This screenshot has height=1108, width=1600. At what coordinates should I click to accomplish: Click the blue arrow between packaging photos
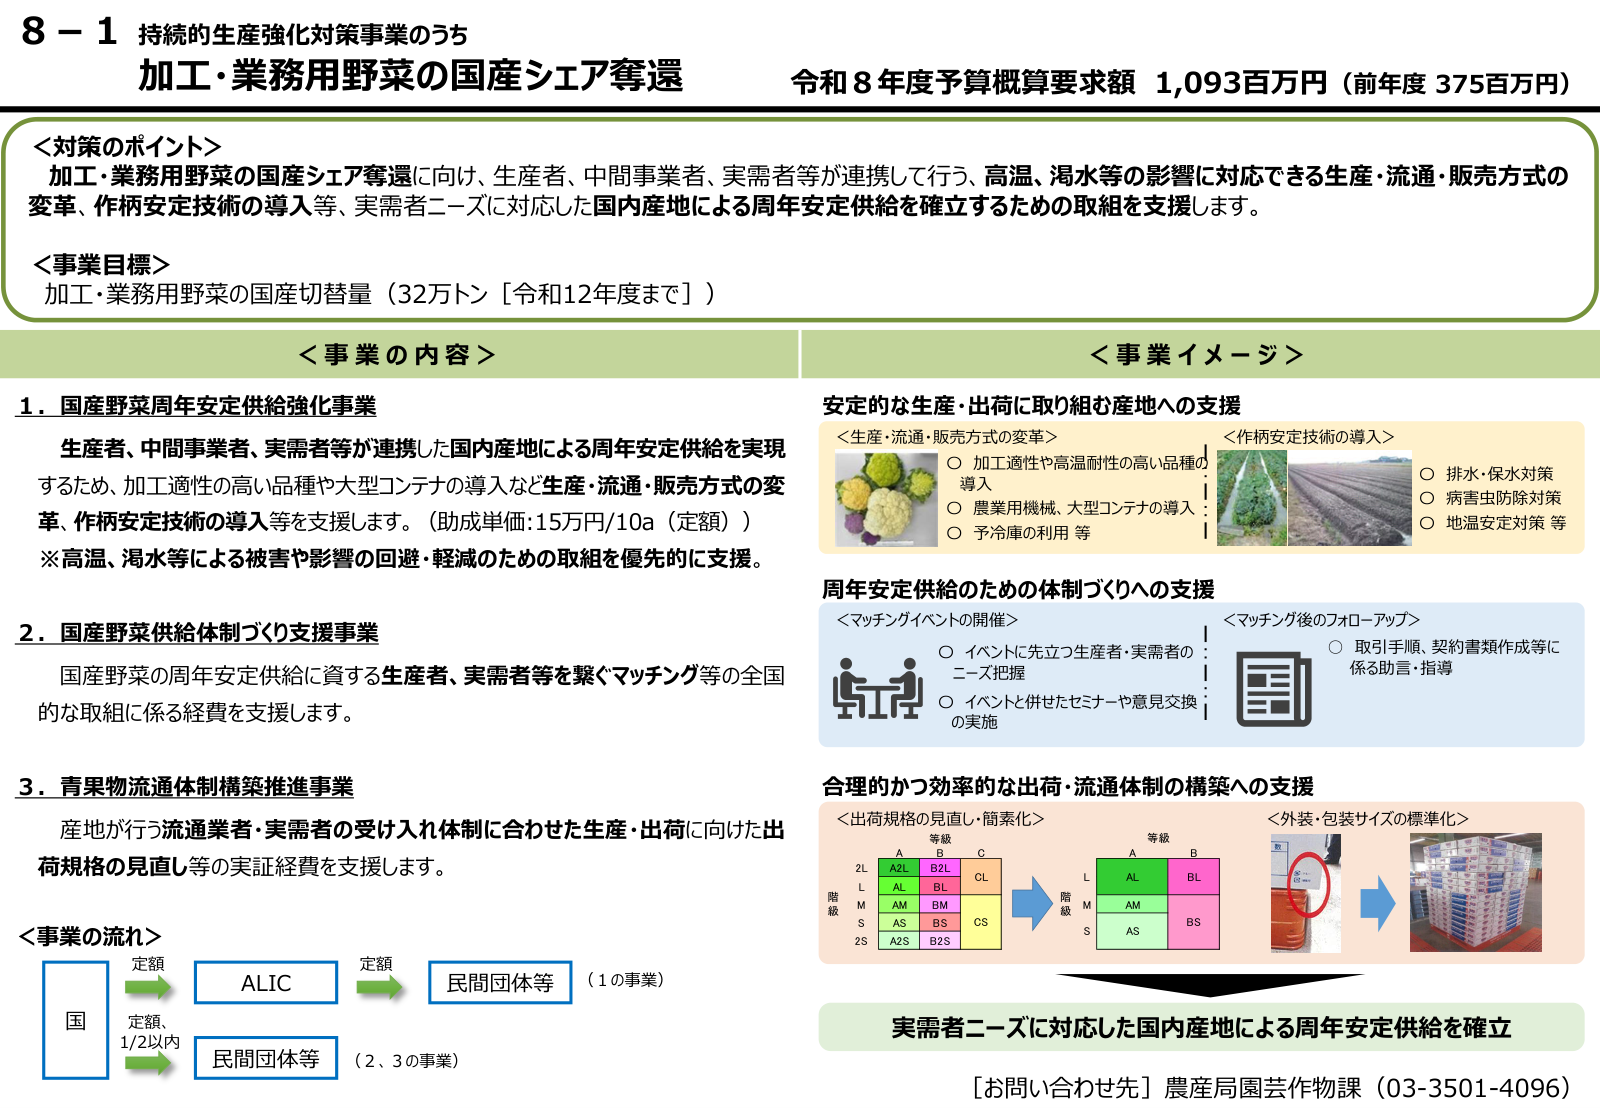coord(1378,903)
